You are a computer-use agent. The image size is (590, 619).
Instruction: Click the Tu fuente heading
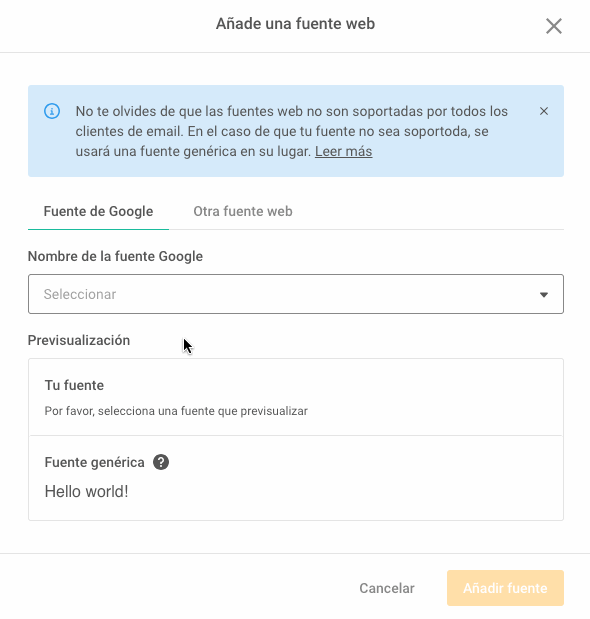click(x=74, y=385)
